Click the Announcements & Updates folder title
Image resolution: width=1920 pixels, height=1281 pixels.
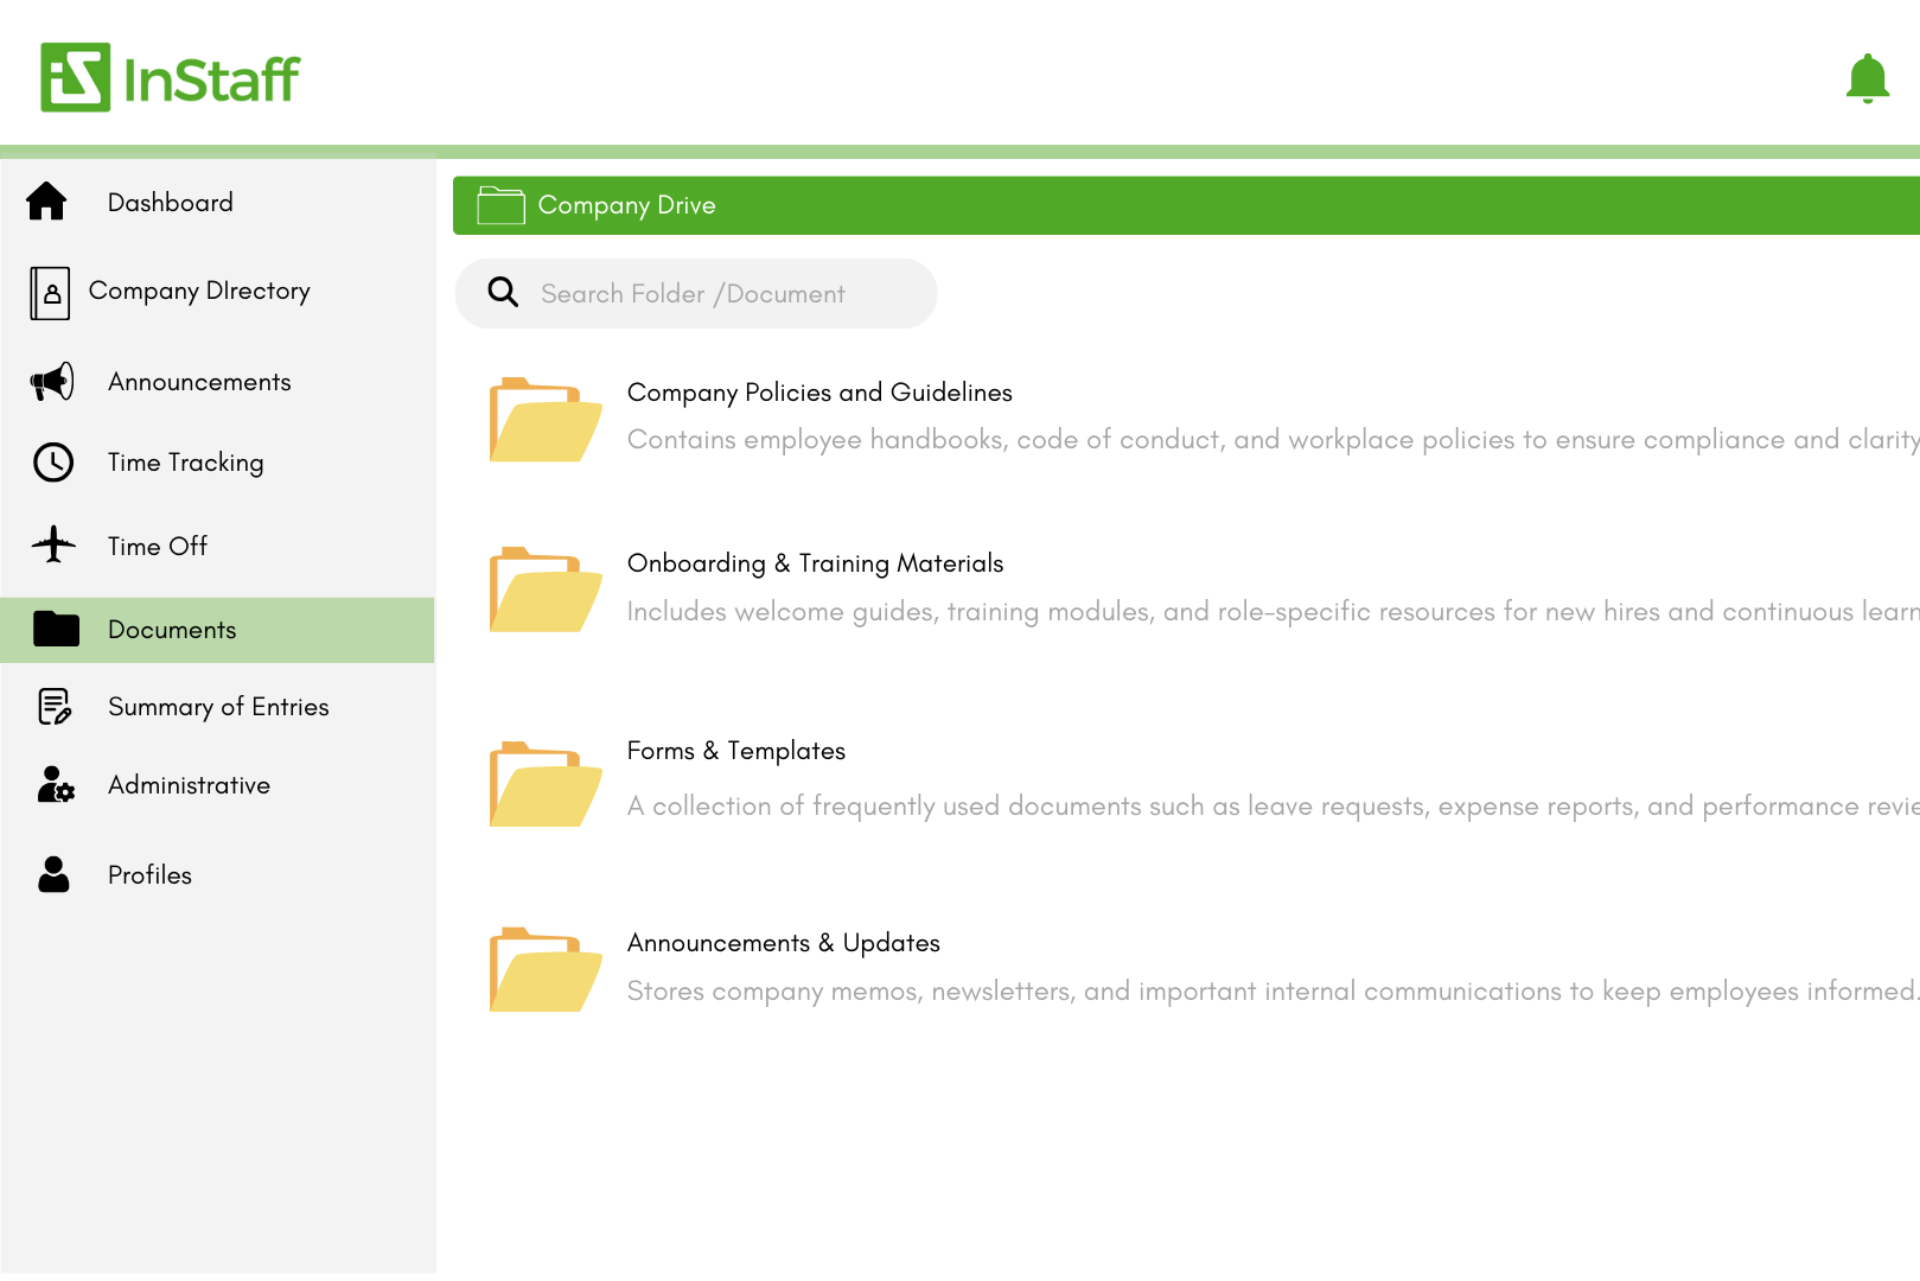tap(783, 943)
